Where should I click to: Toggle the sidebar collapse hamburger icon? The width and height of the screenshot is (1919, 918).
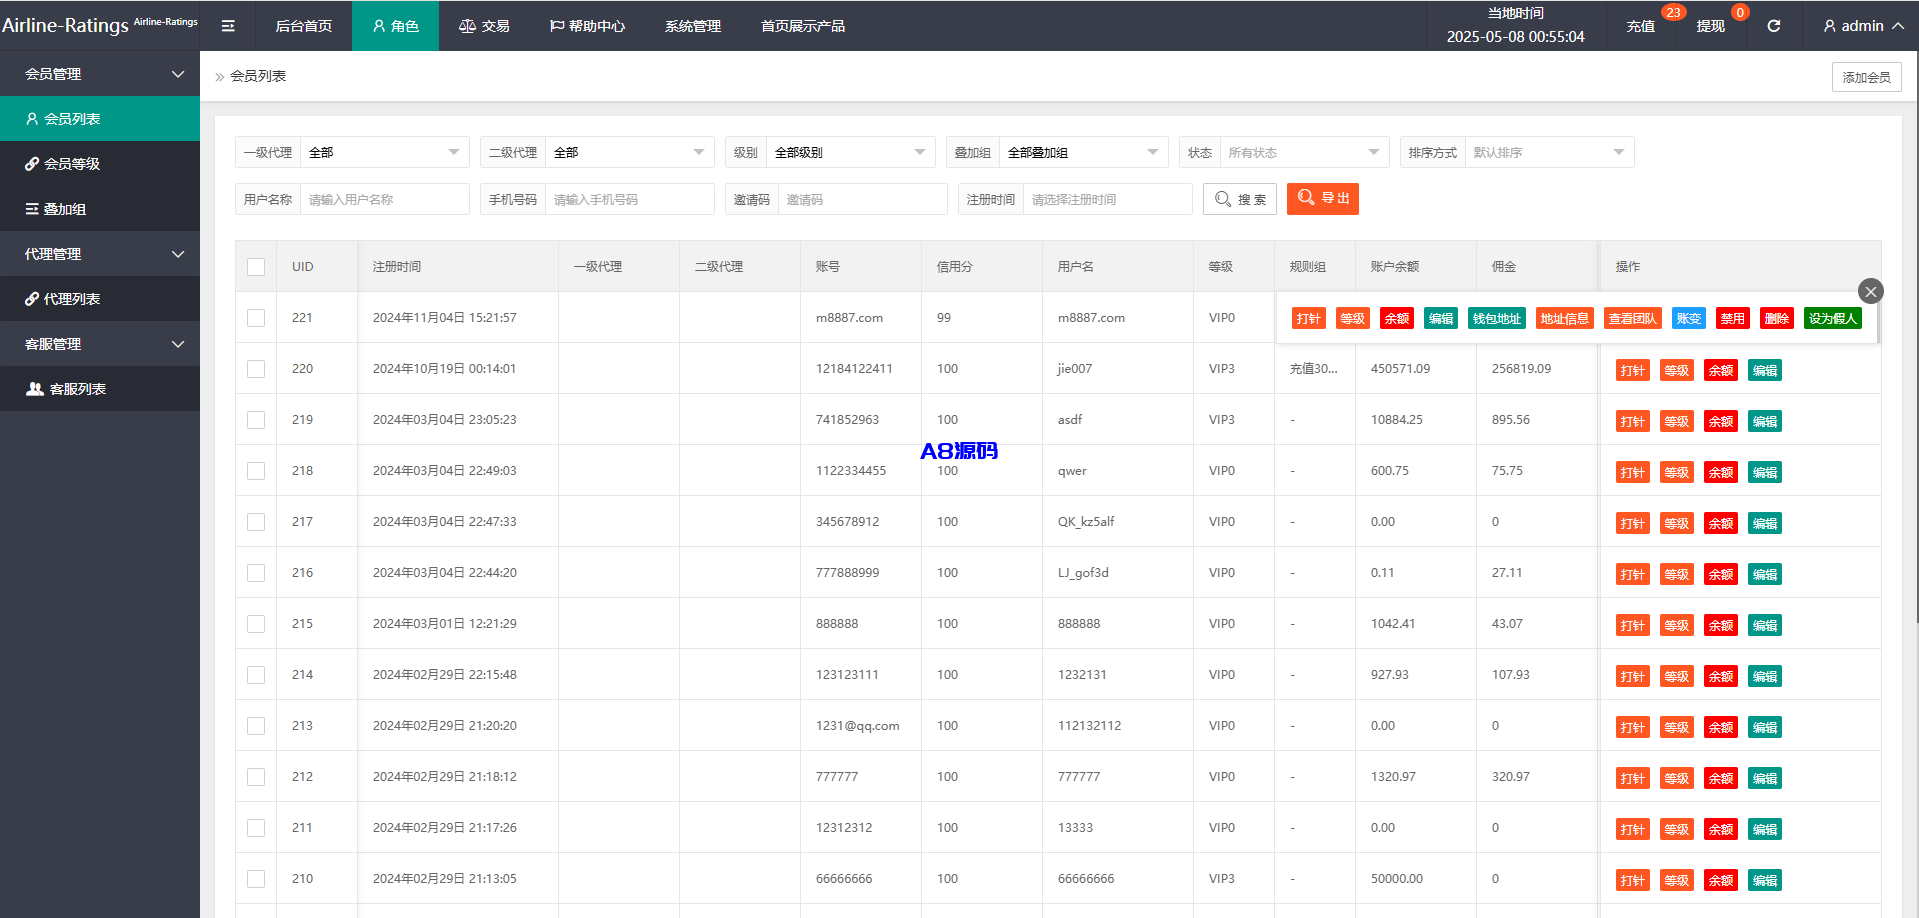point(228,26)
